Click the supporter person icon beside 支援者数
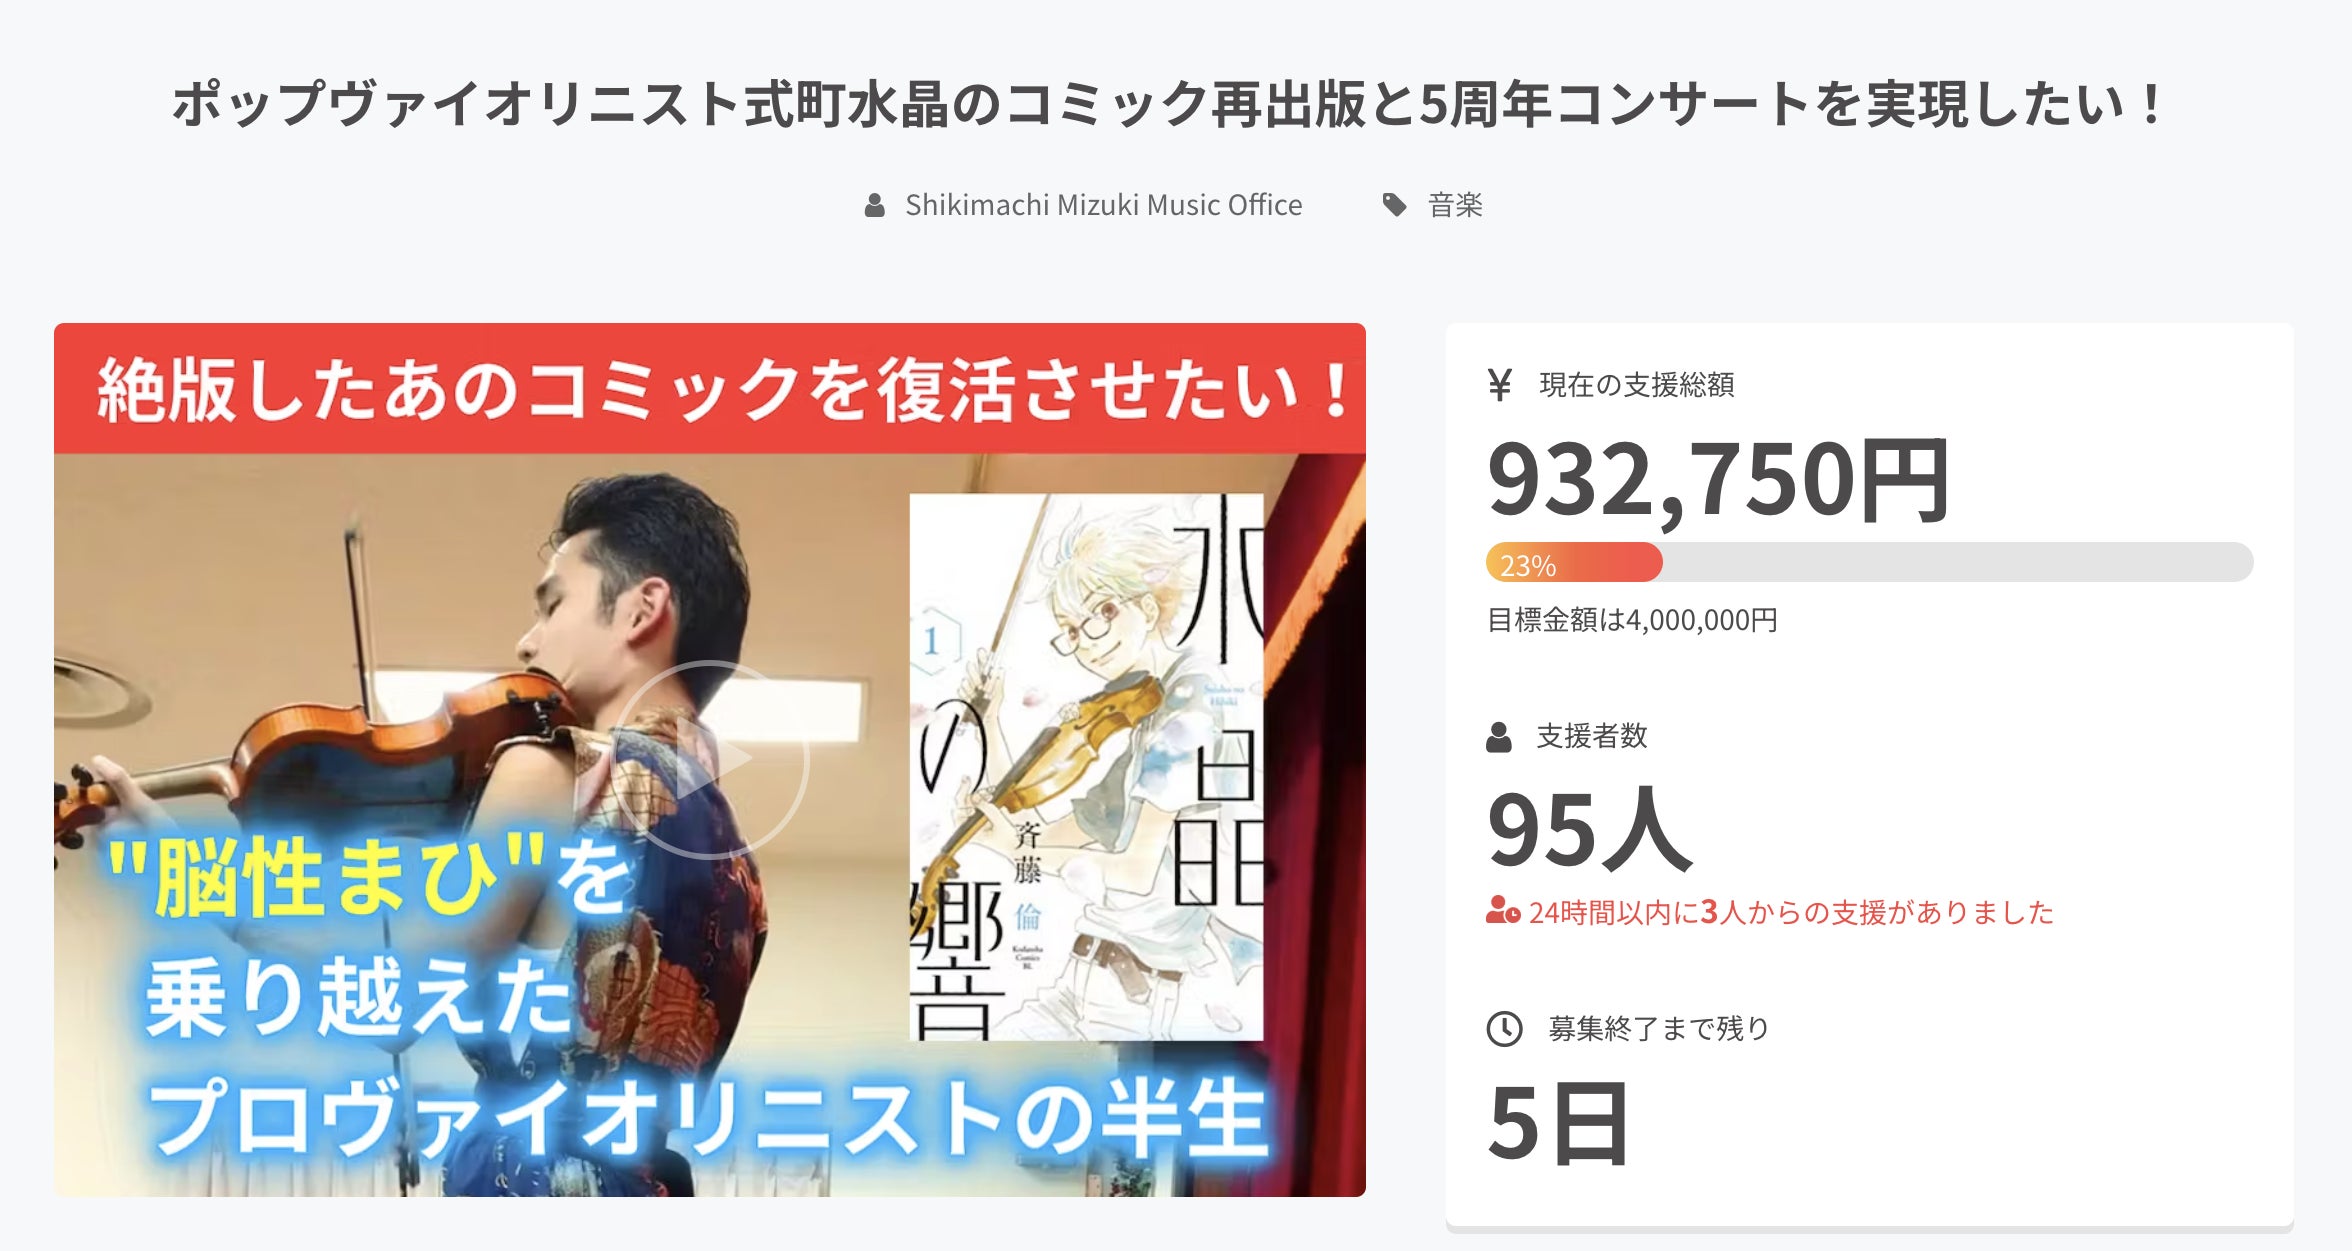Screen dimensions: 2352x1251 coord(1498,737)
